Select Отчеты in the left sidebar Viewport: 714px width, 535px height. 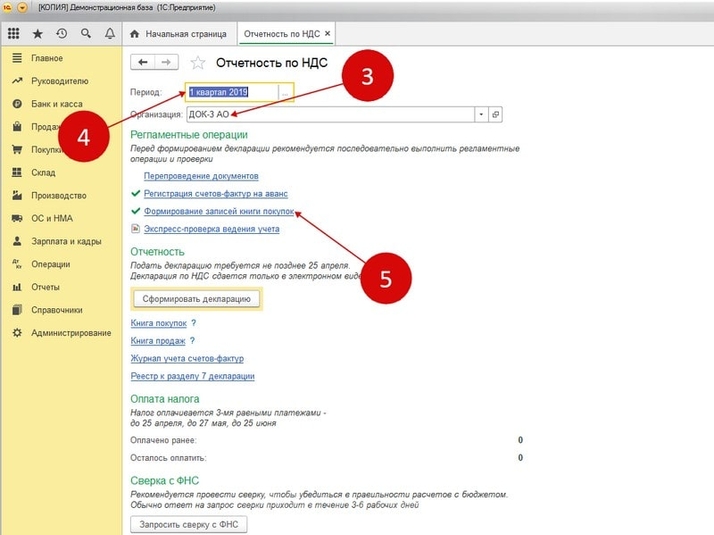46,287
